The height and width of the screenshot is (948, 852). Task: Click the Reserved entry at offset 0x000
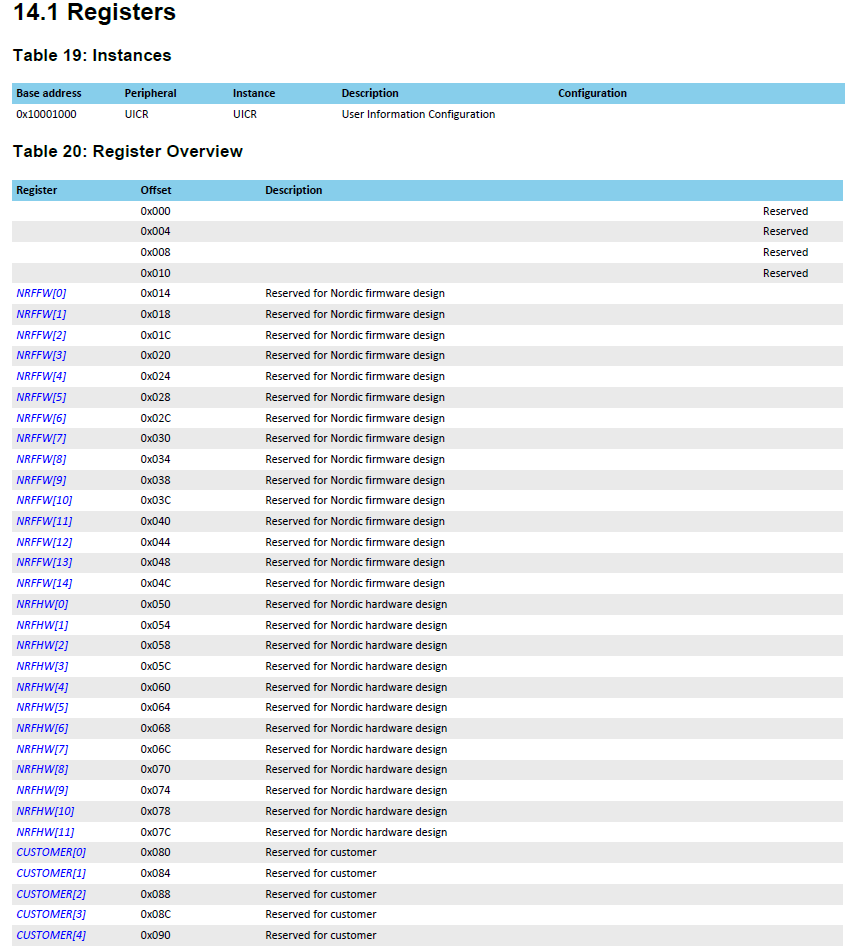point(785,211)
